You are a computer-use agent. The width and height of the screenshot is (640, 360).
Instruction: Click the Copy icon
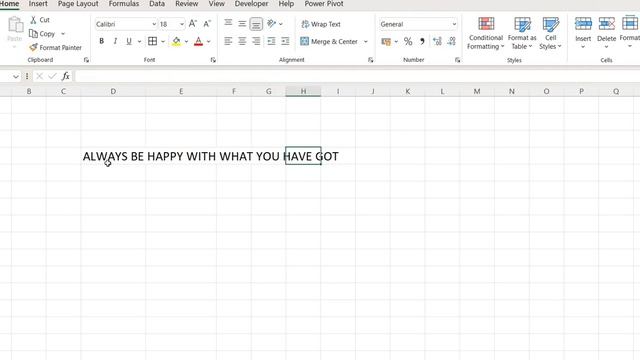[33, 33]
